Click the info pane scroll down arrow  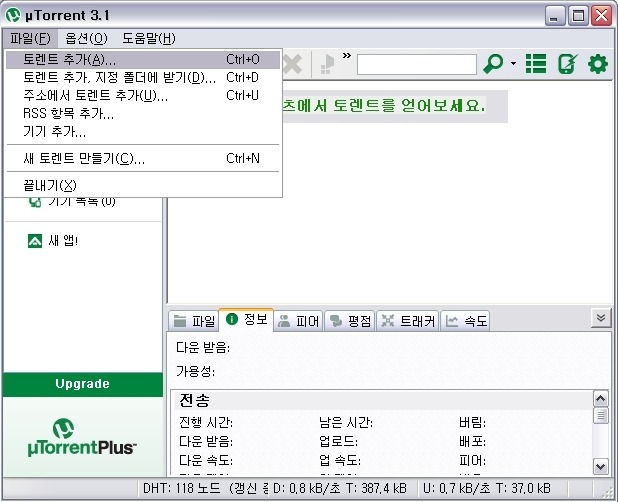click(x=601, y=467)
